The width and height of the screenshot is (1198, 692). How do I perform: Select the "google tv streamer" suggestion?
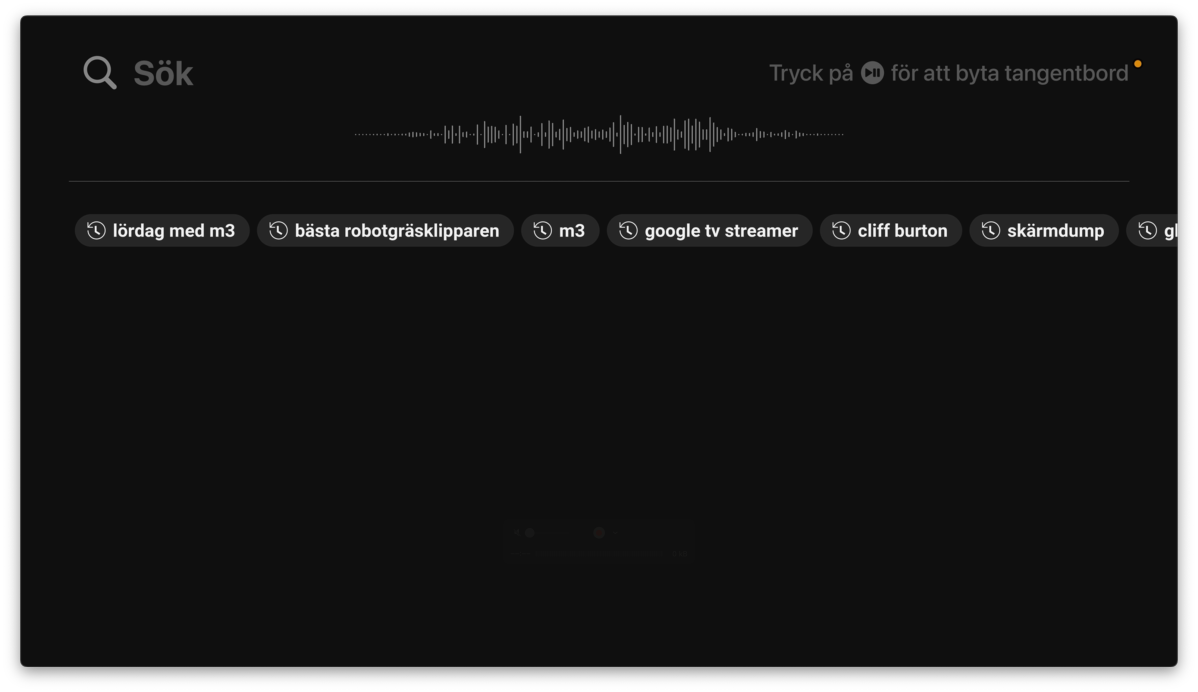[709, 230]
